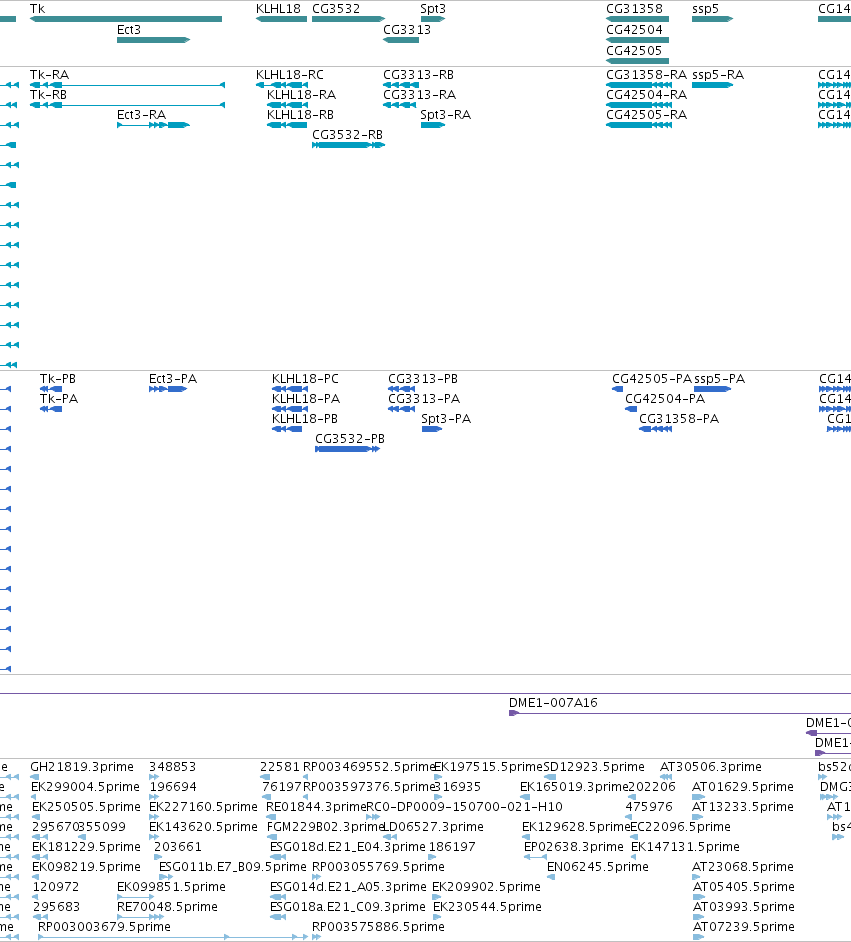Click the CG42505-PA protein label
The height and width of the screenshot is (942, 851).
tap(652, 378)
